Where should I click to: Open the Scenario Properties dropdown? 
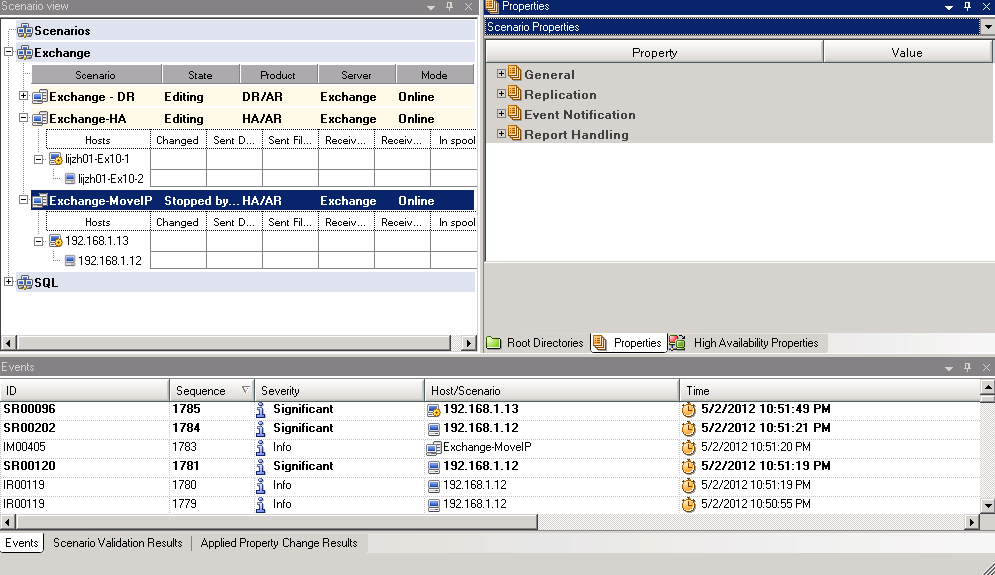(987, 27)
